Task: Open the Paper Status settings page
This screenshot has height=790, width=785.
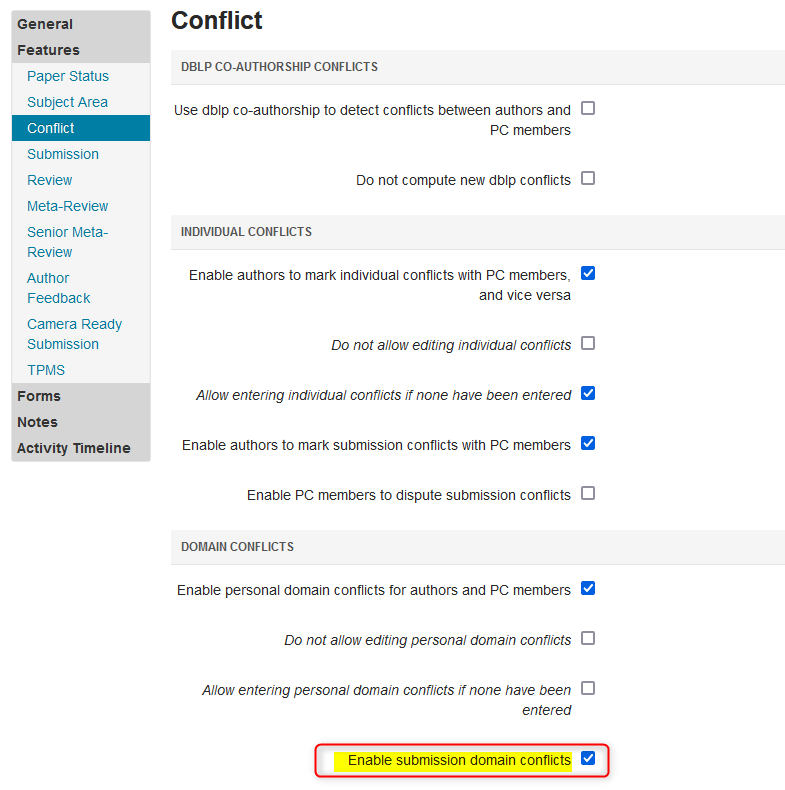Action: click(68, 76)
